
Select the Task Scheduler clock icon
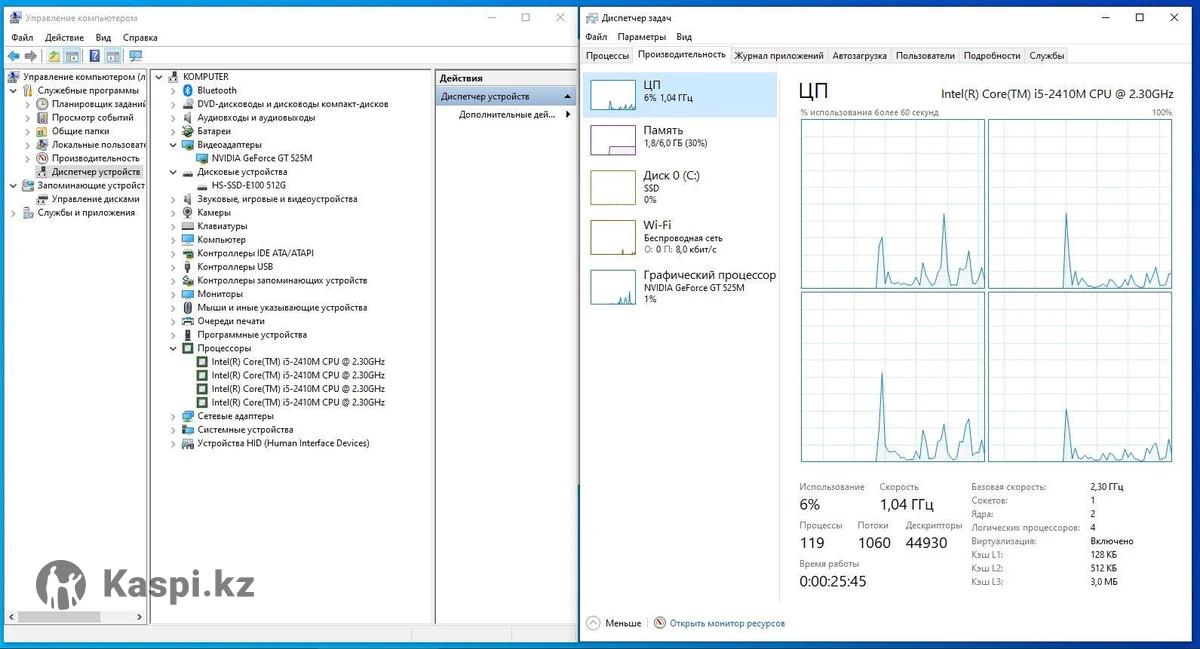[42, 104]
